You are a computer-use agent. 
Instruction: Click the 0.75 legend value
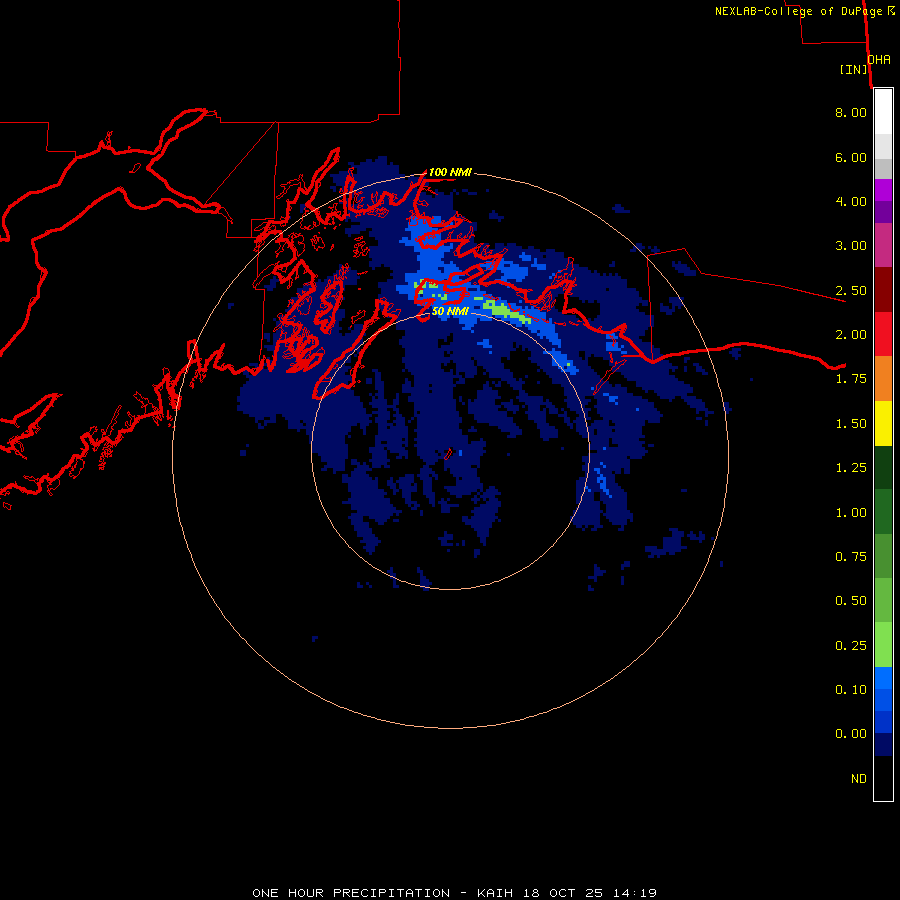click(851, 557)
